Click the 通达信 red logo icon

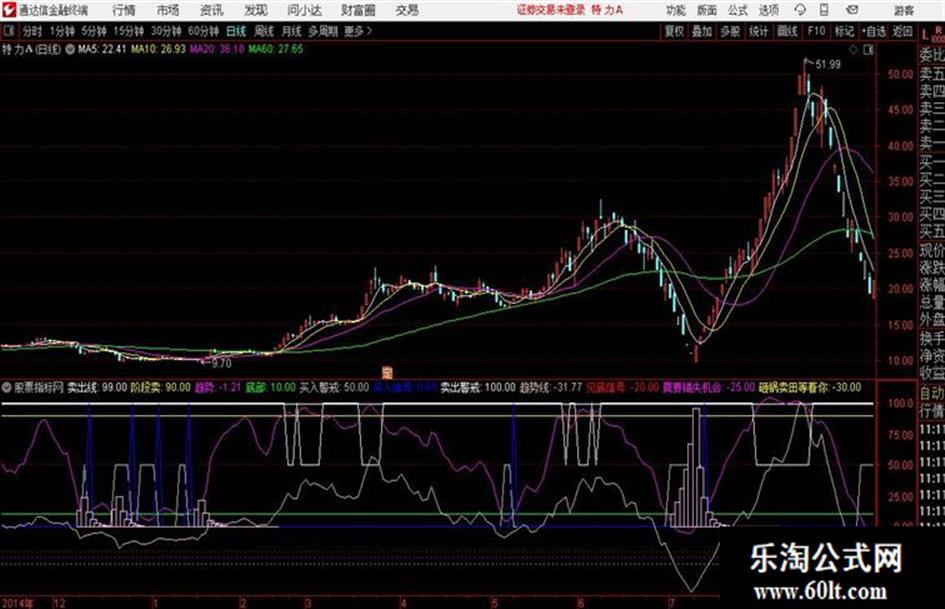click(x=9, y=10)
